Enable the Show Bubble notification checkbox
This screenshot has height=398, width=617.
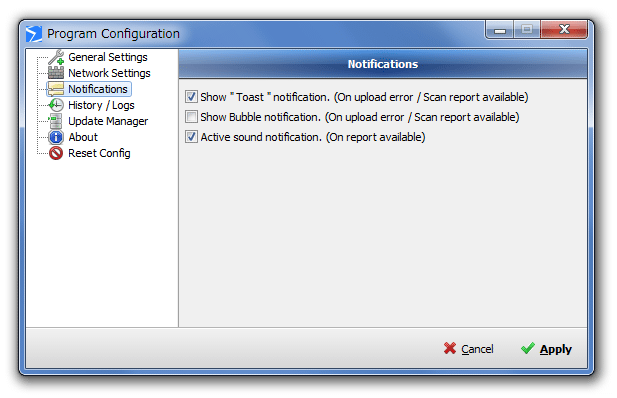191,117
